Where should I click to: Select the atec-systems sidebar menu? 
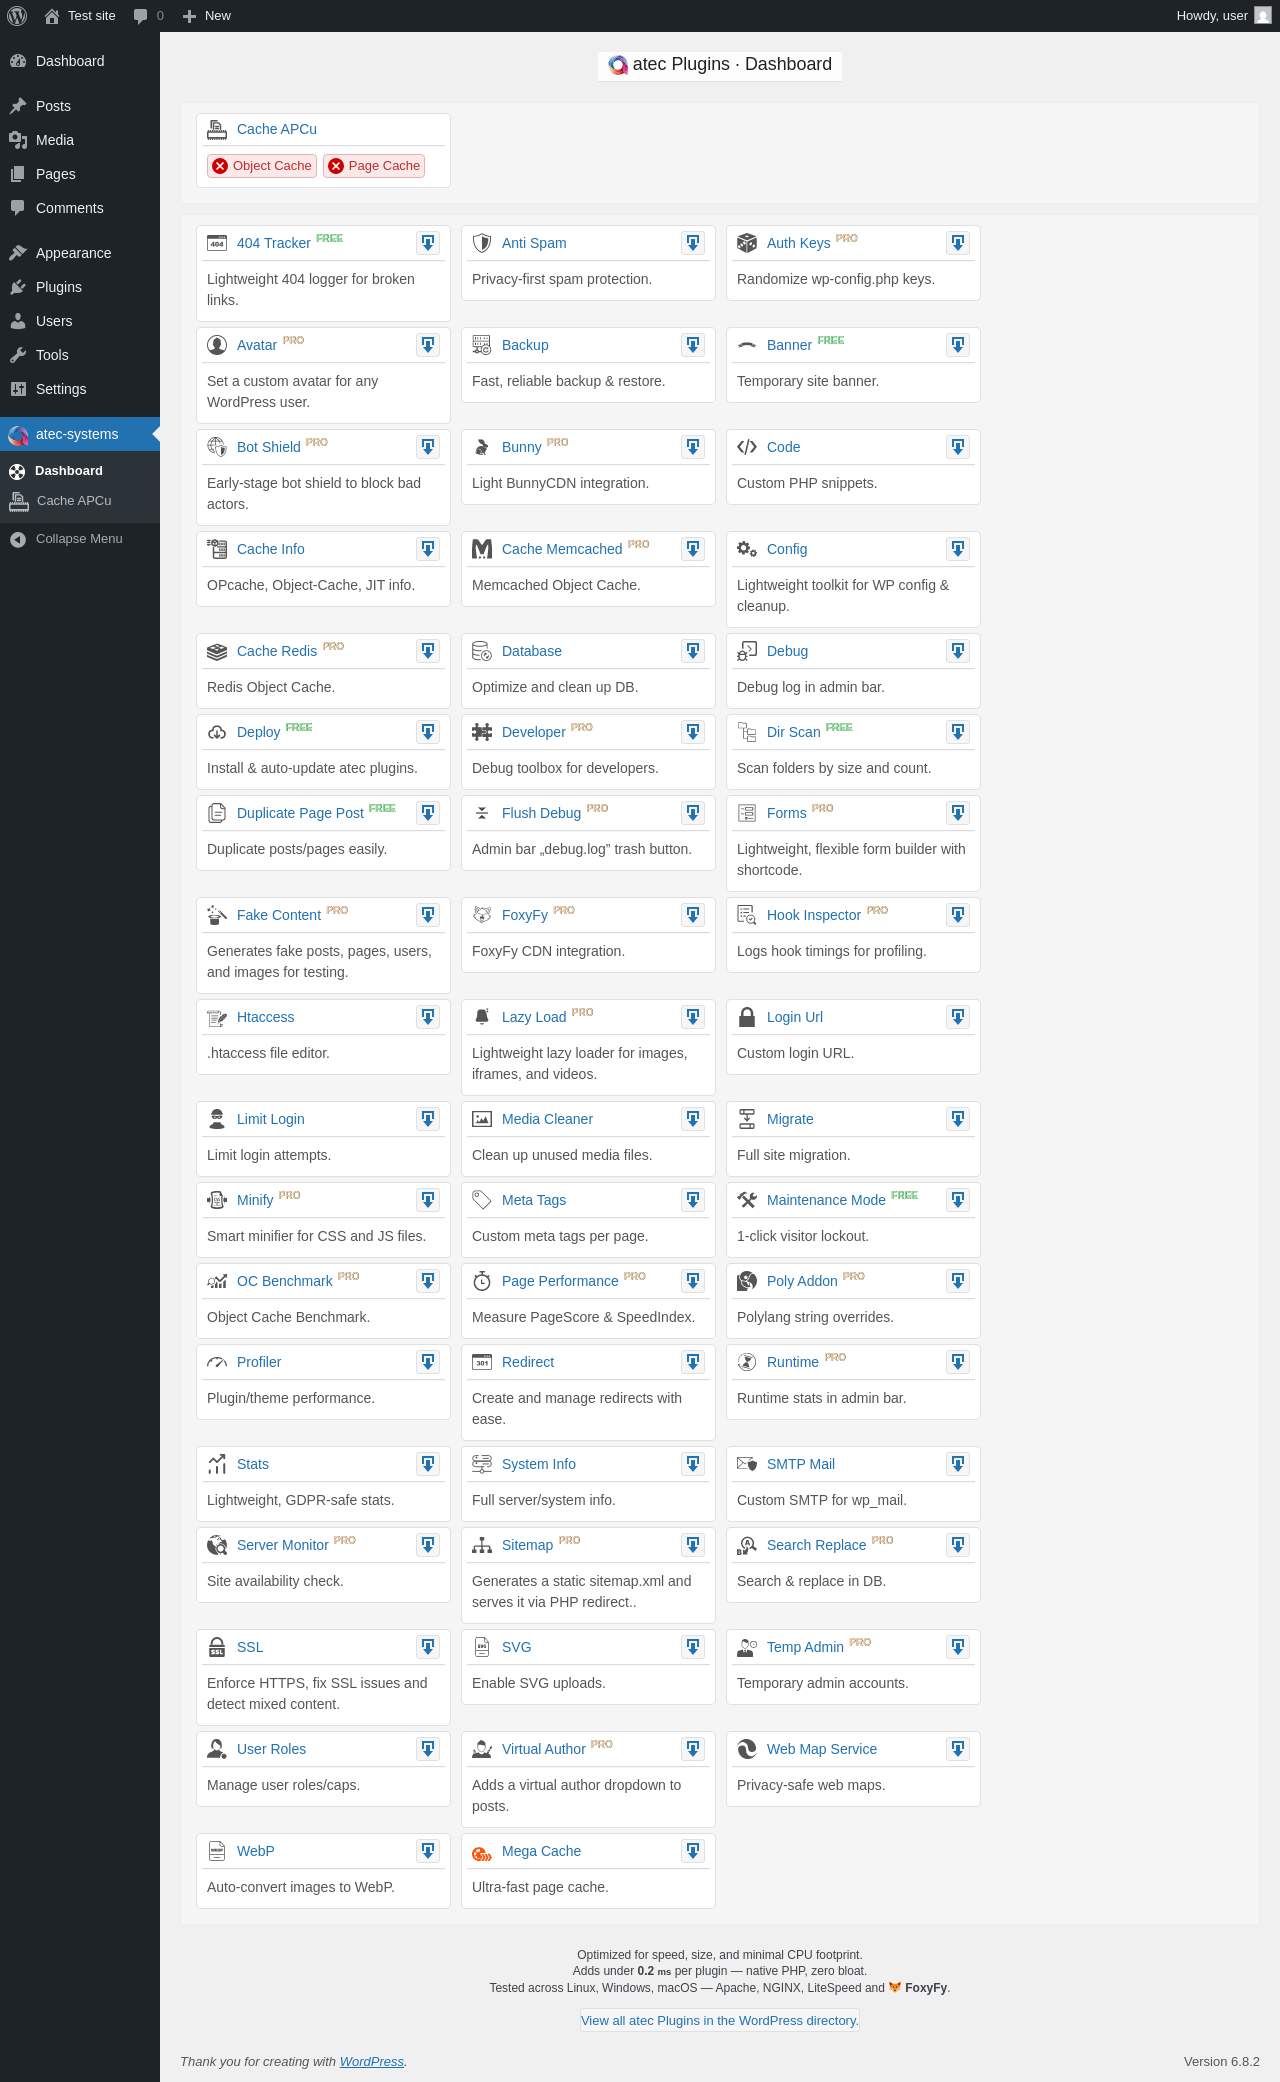(x=80, y=434)
